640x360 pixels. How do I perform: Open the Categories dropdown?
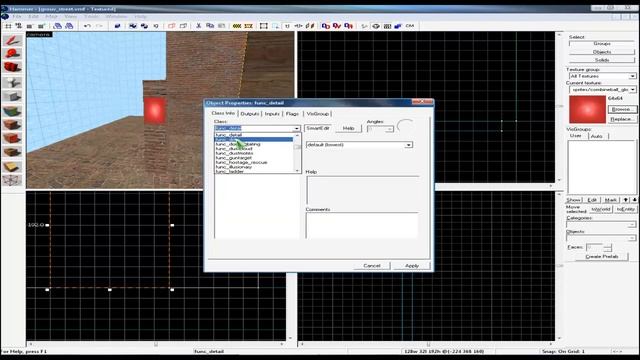601,224
